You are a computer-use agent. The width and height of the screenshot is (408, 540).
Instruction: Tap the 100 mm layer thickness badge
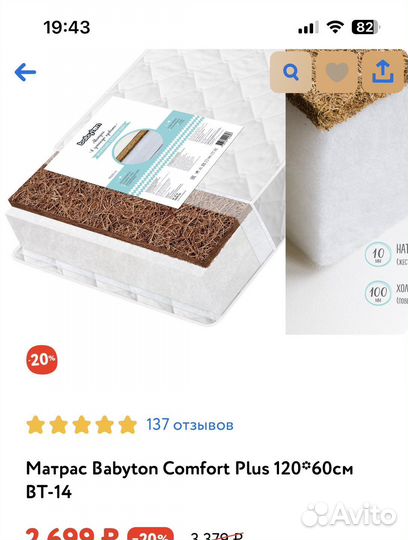378,293
